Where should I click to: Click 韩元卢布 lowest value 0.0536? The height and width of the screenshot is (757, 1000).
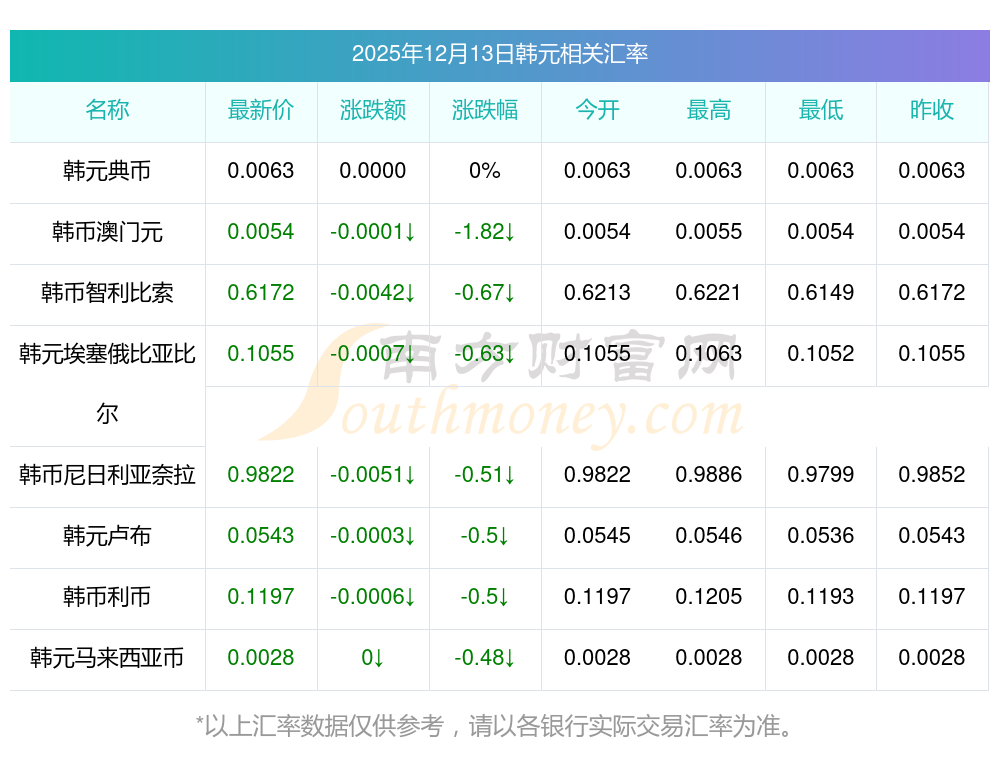coord(821,536)
